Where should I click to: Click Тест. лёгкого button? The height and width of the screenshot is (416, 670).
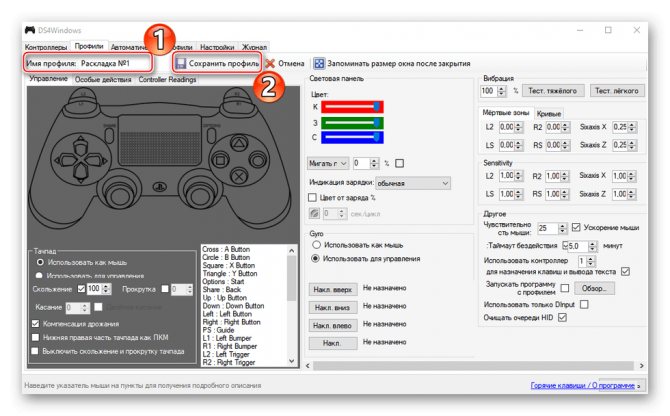point(617,91)
